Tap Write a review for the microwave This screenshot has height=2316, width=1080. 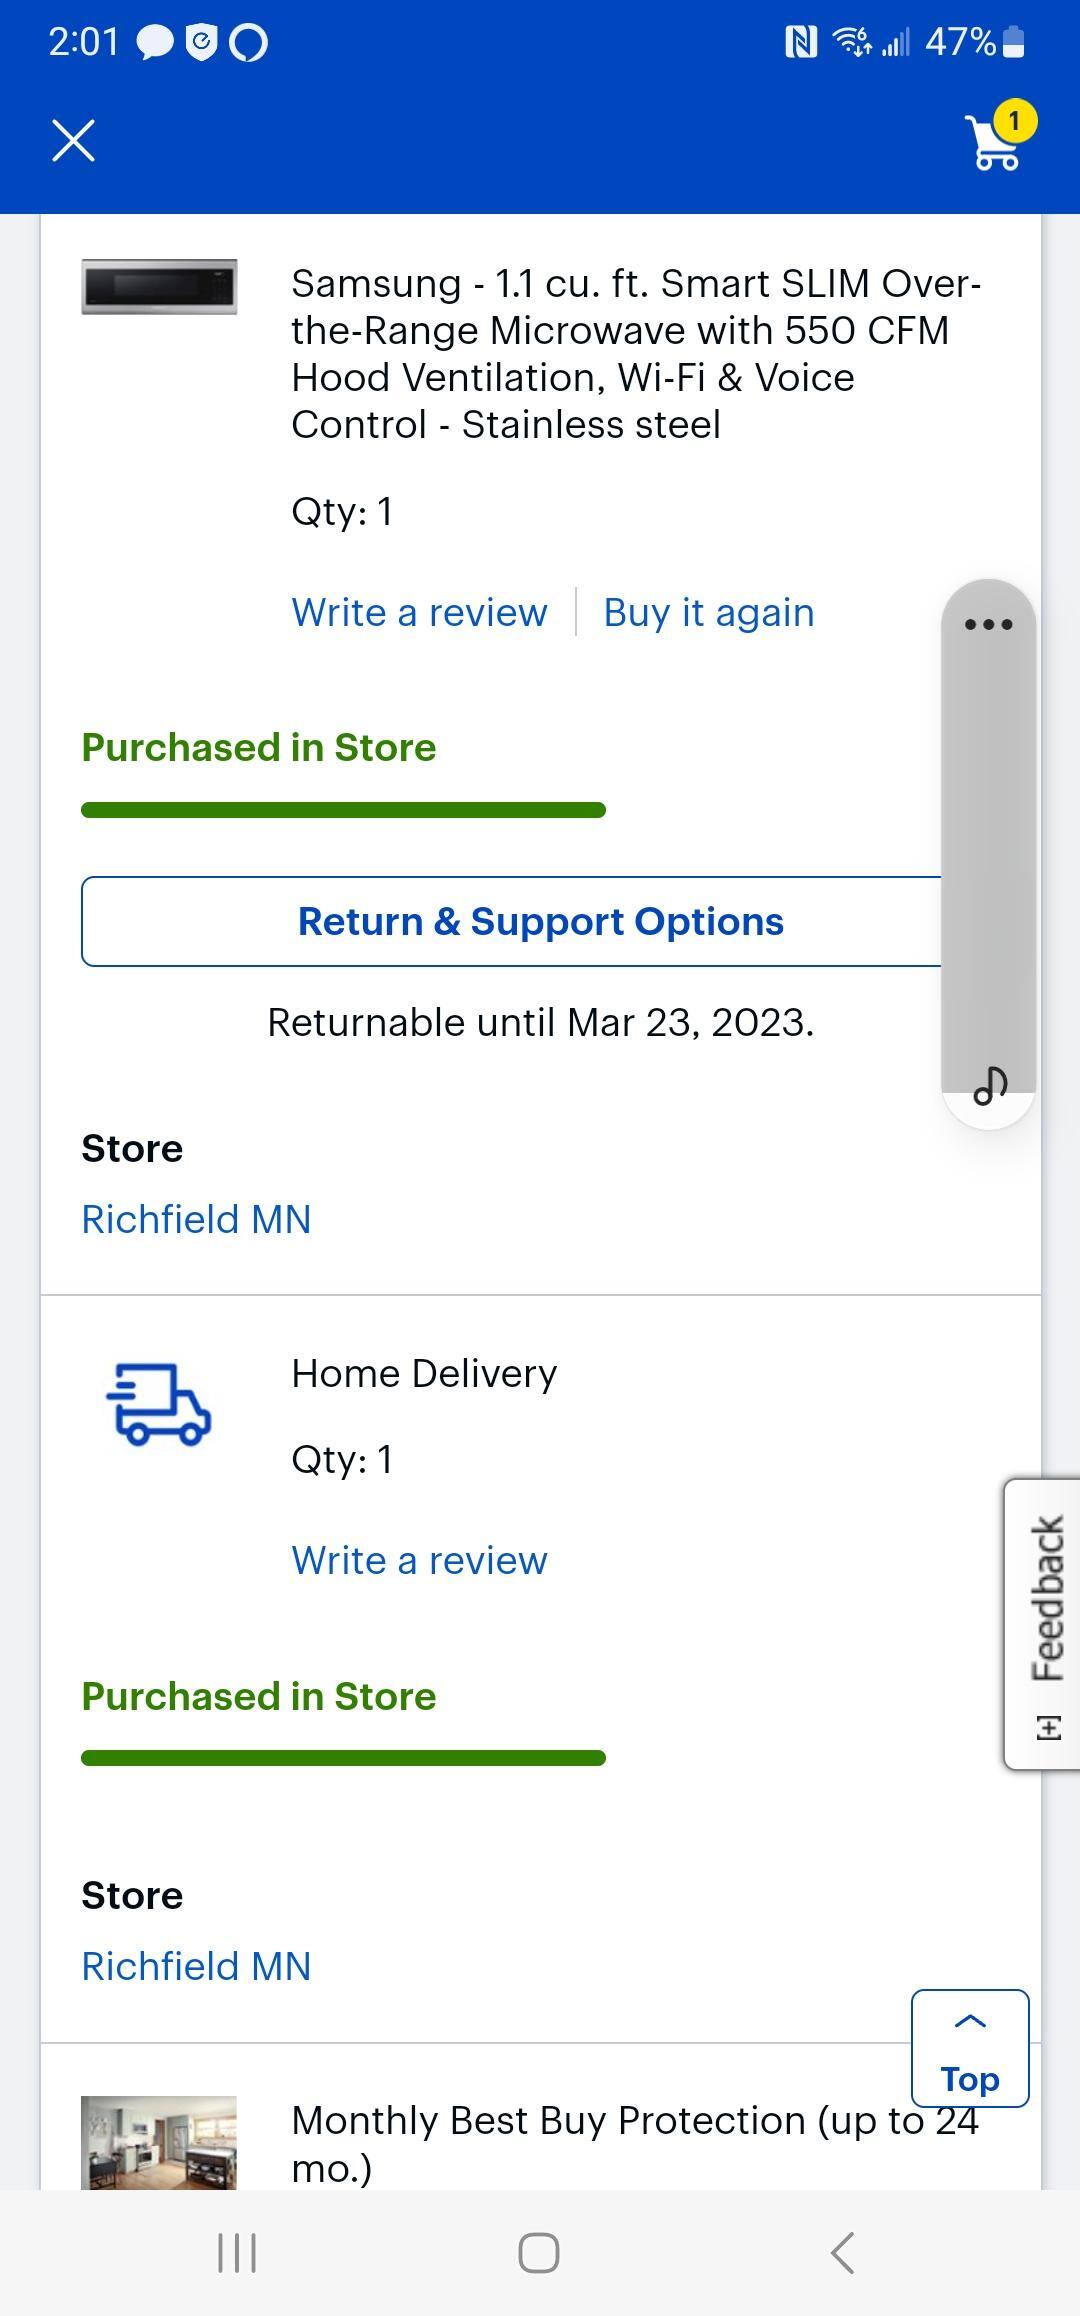coord(418,612)
